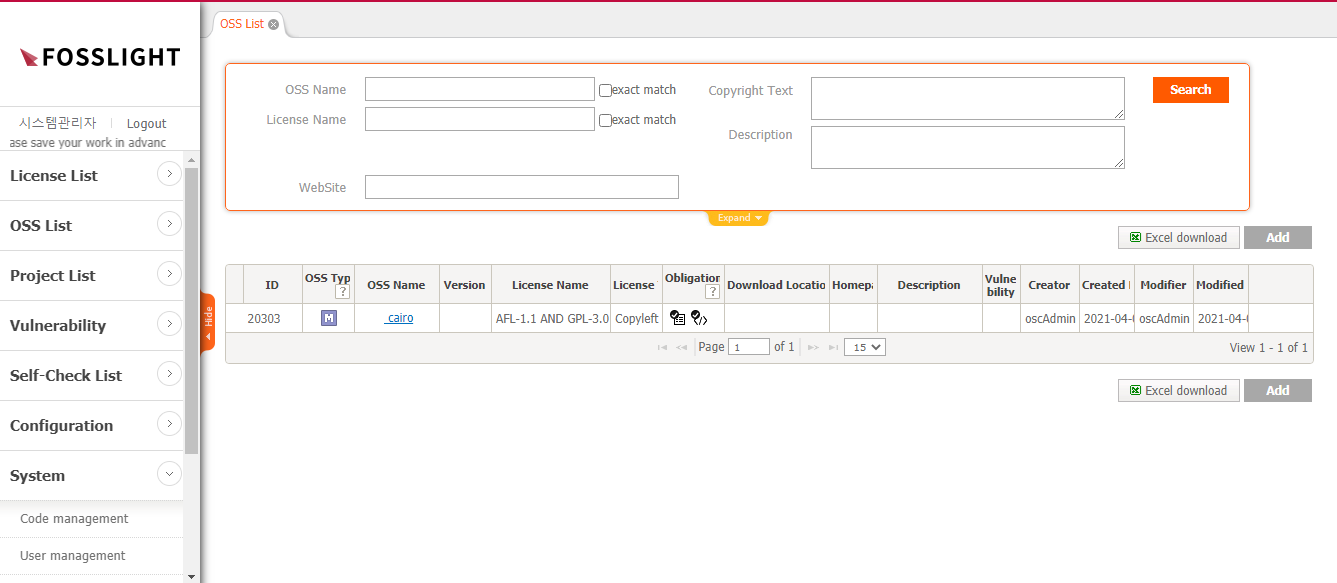Focus the Description textarea
This screenshot has width=1337, height=583.
(968, 147)
